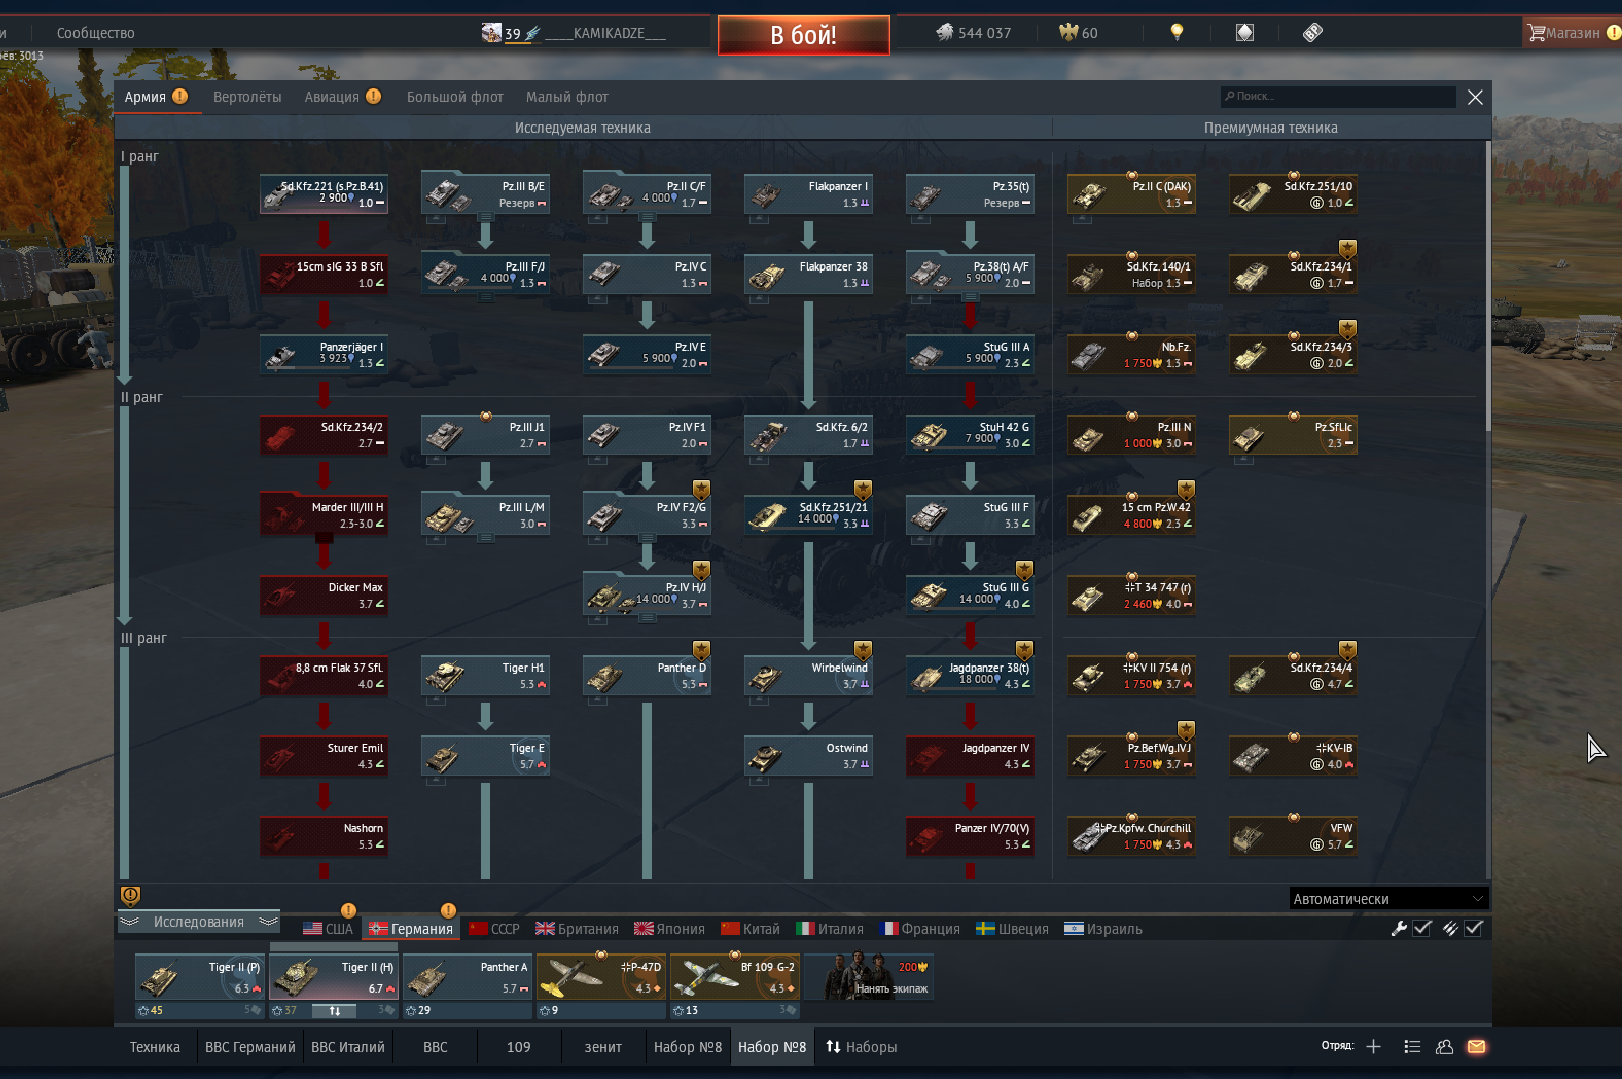Open the BP battle pass ticket icon
Image resolution: width=1622 pixels, height=1079 pixels.
[1313, 32]
